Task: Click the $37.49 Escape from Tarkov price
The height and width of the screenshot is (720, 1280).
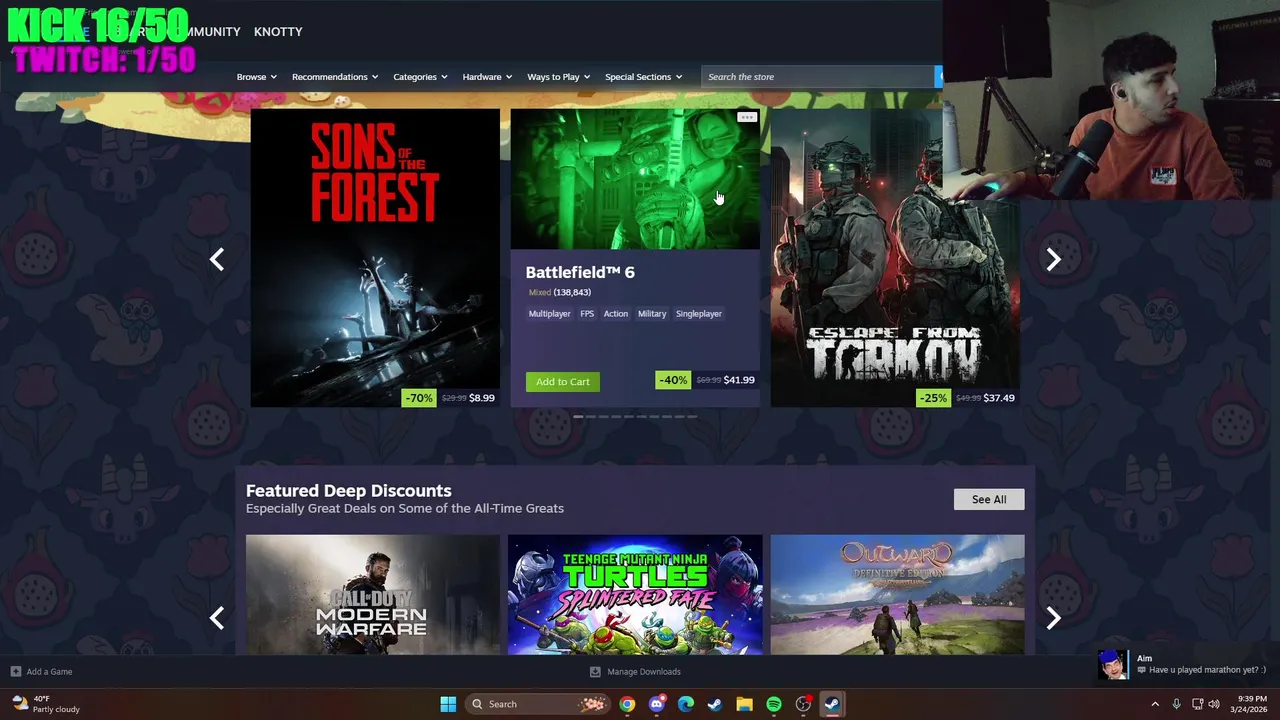Action: coord(999,398)
